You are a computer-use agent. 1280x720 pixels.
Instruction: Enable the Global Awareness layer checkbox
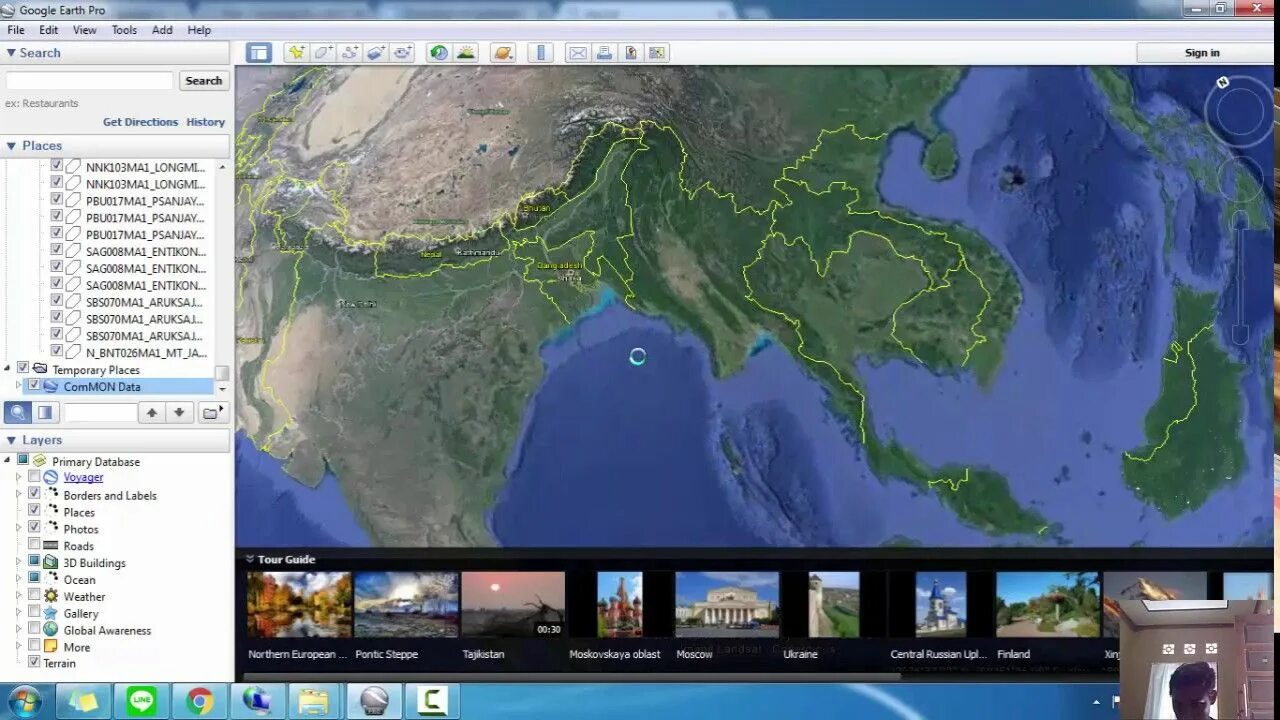(34, 629)
